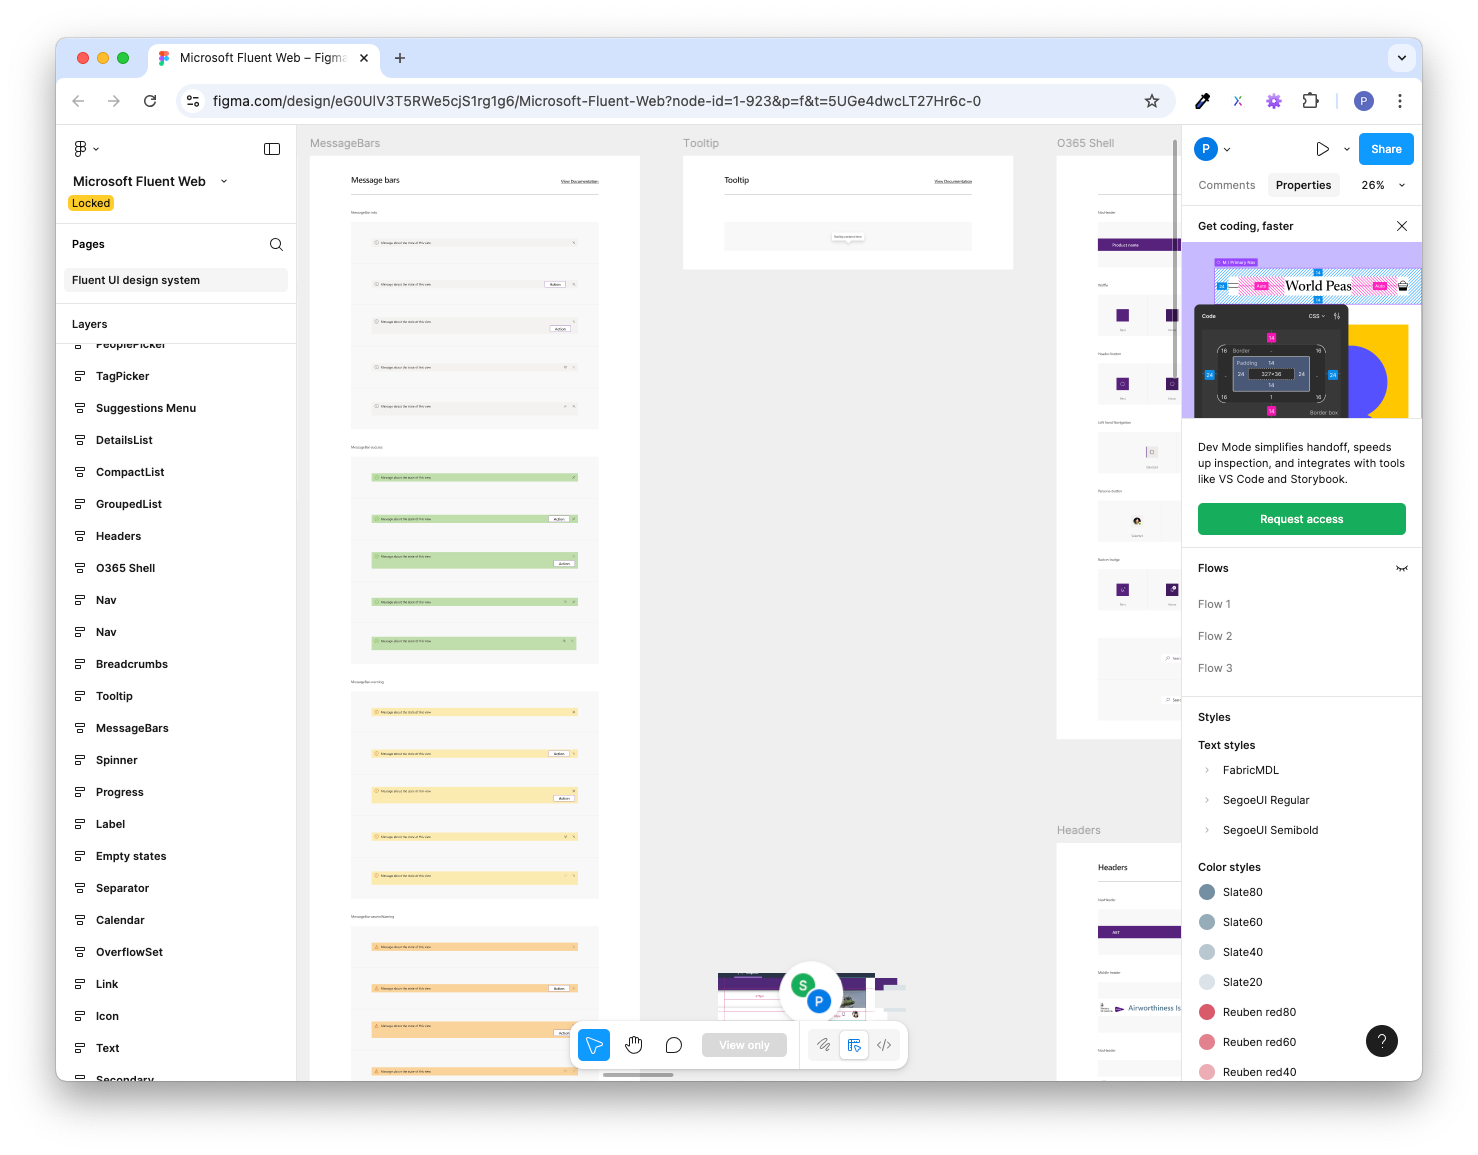Switch to the Design mode toolbar icon
This screenshot has width=1478, height=1155.
click(854, 1045)
